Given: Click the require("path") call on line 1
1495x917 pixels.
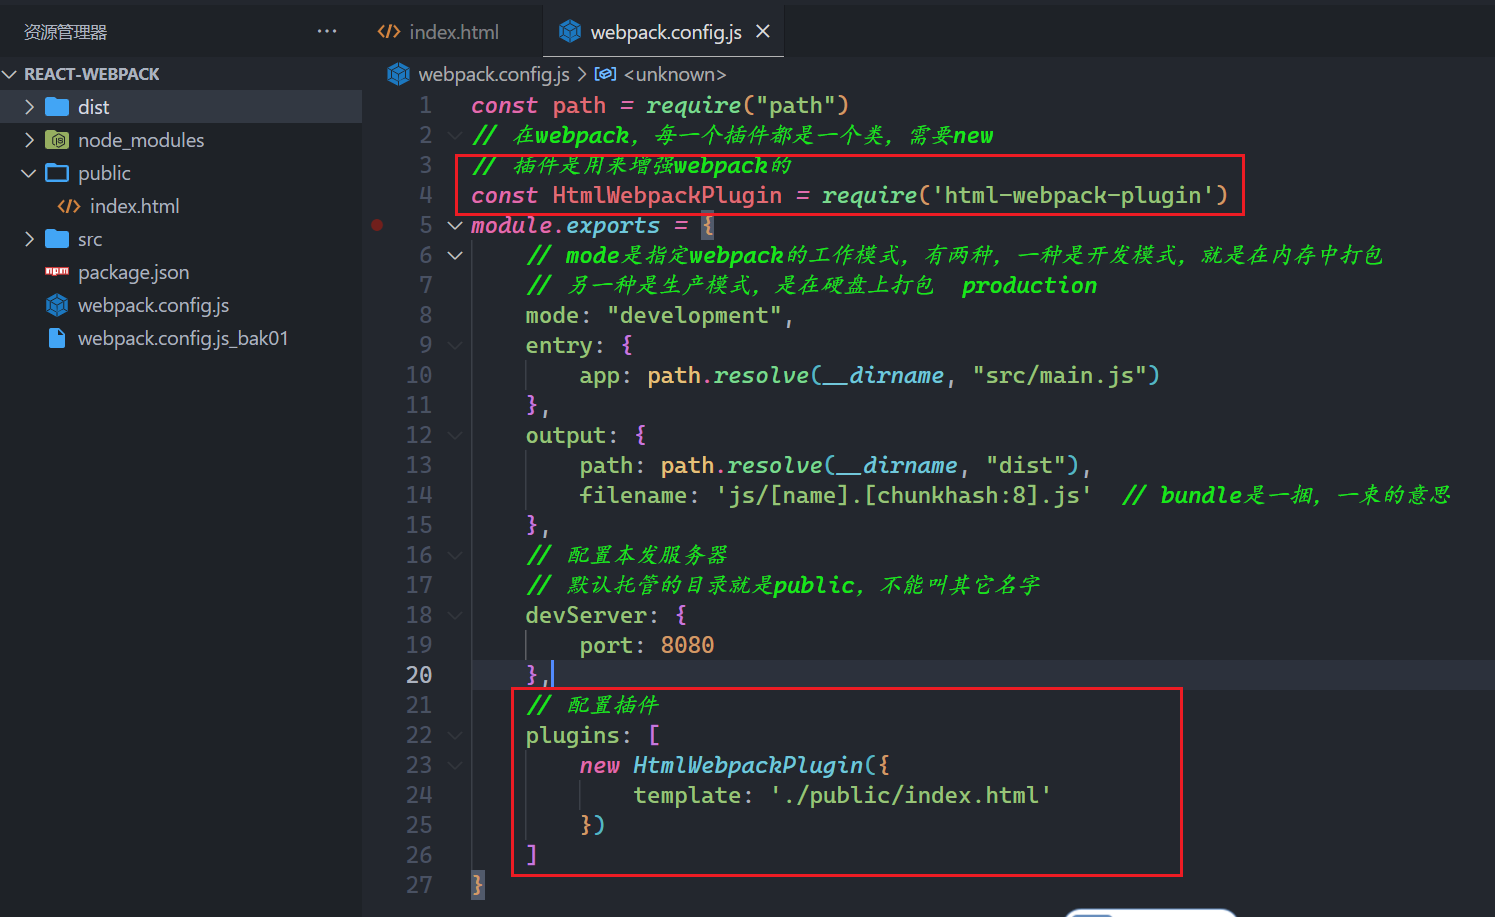Looking at the screenshot, I should 747,105.
